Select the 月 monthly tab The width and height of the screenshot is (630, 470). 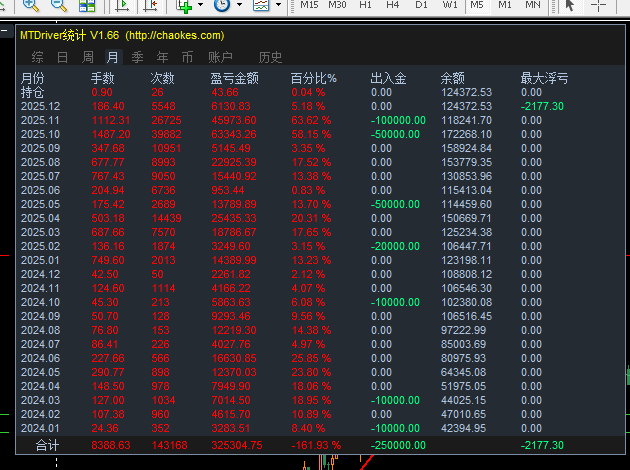(x=113, y=57)
